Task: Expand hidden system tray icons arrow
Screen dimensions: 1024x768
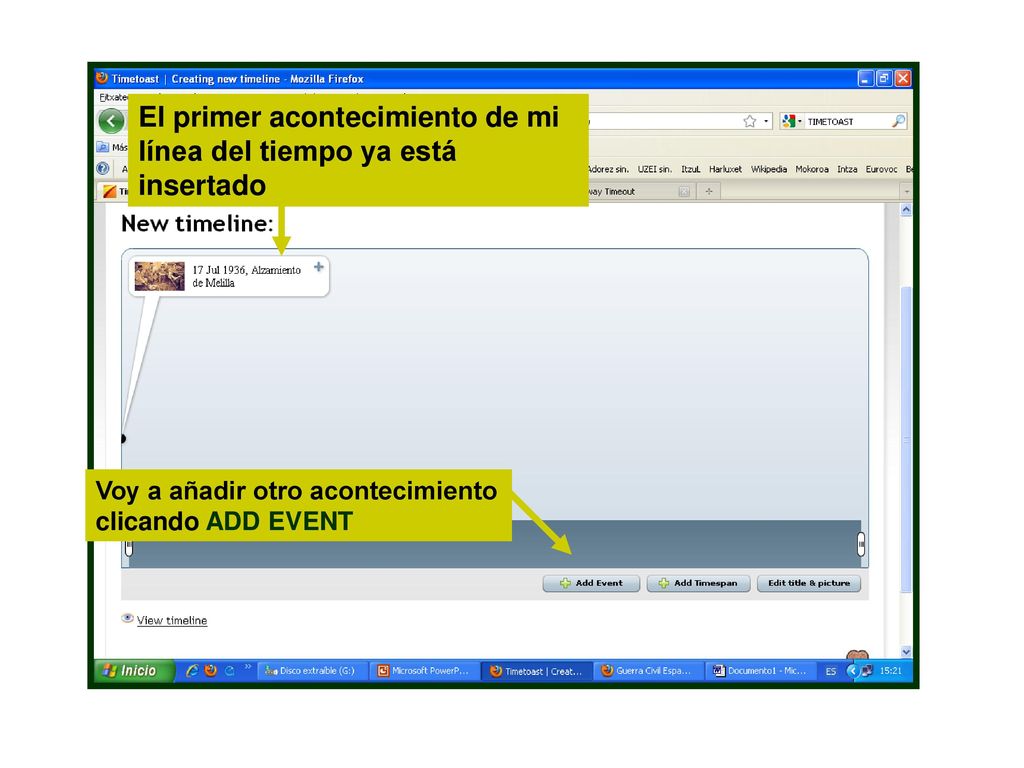Action: pyautogui.click(x=852, y=671)
